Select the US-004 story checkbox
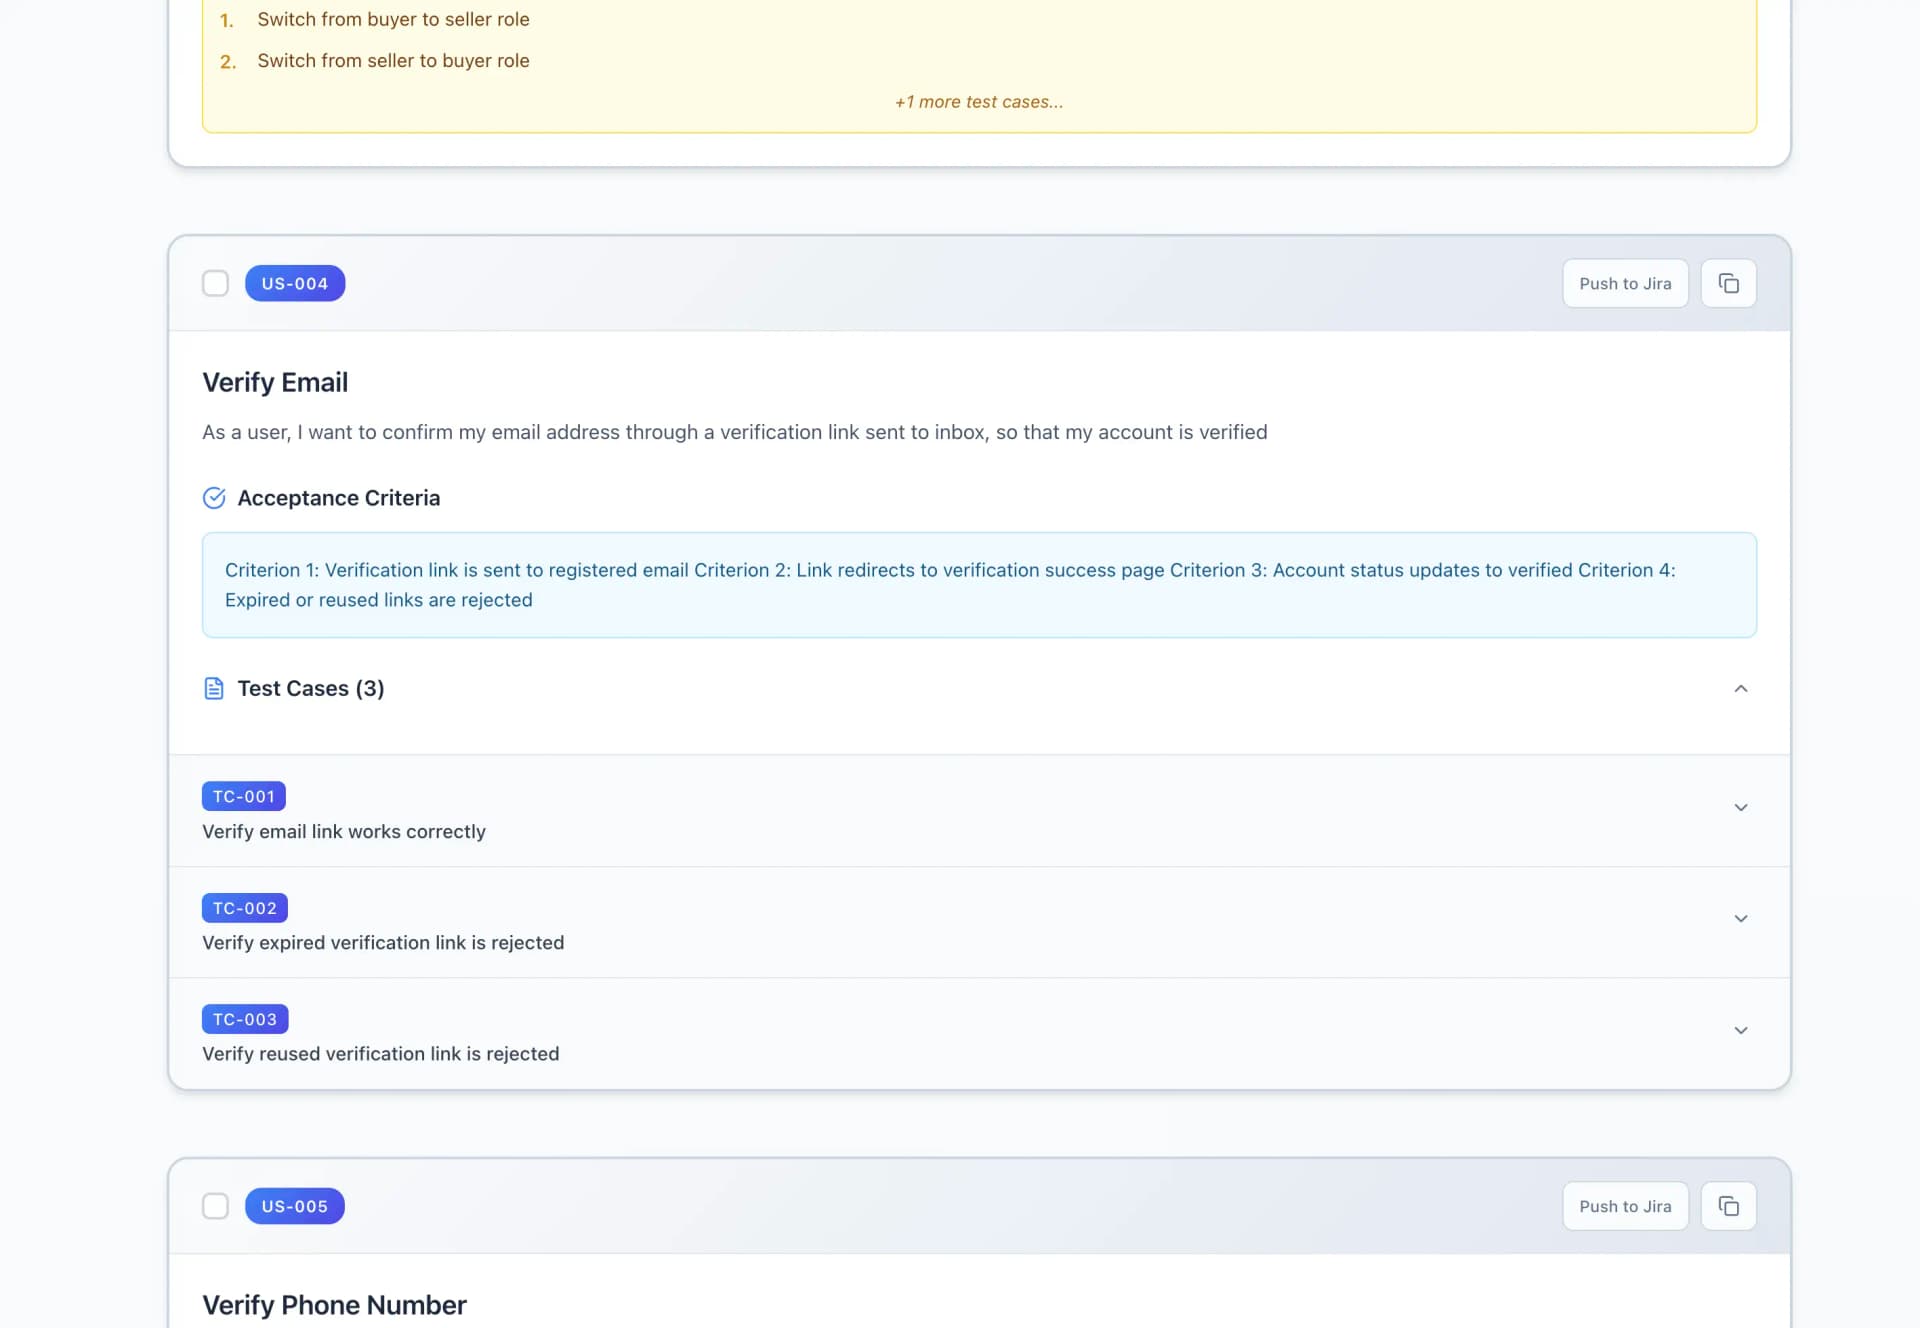 215,284
